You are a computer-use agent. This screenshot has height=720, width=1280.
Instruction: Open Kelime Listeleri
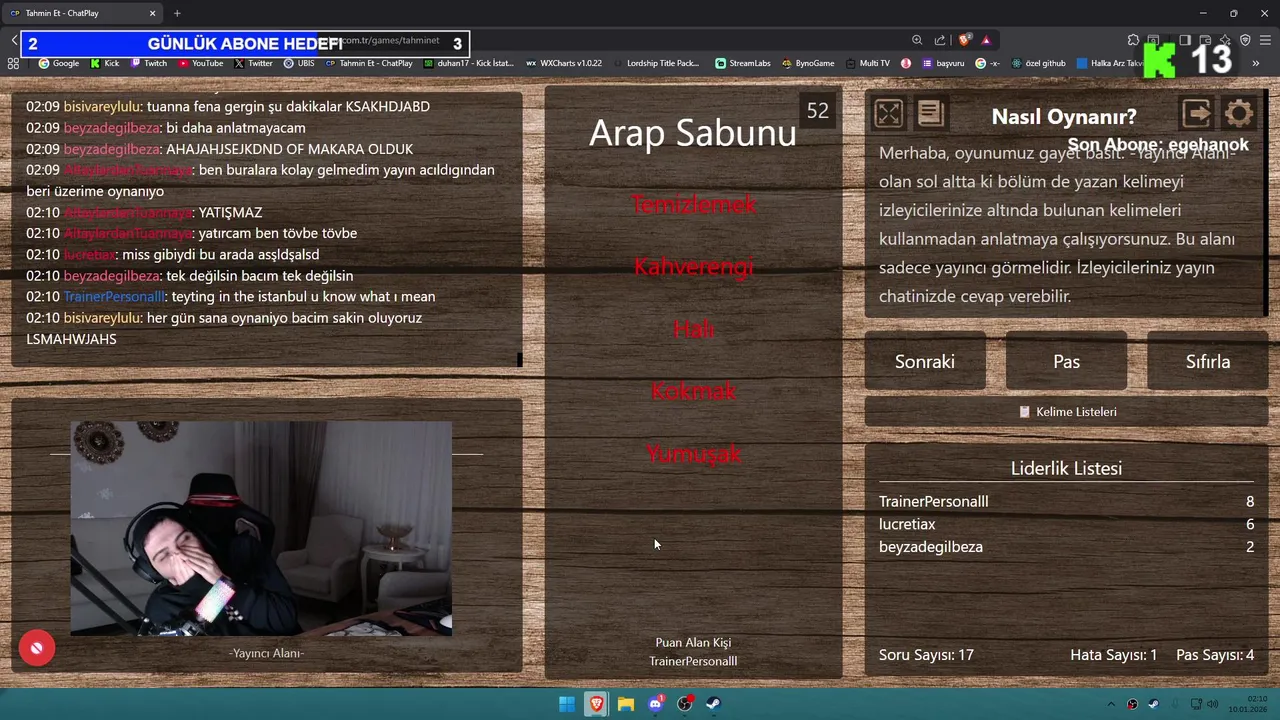tap(1067, 411)
